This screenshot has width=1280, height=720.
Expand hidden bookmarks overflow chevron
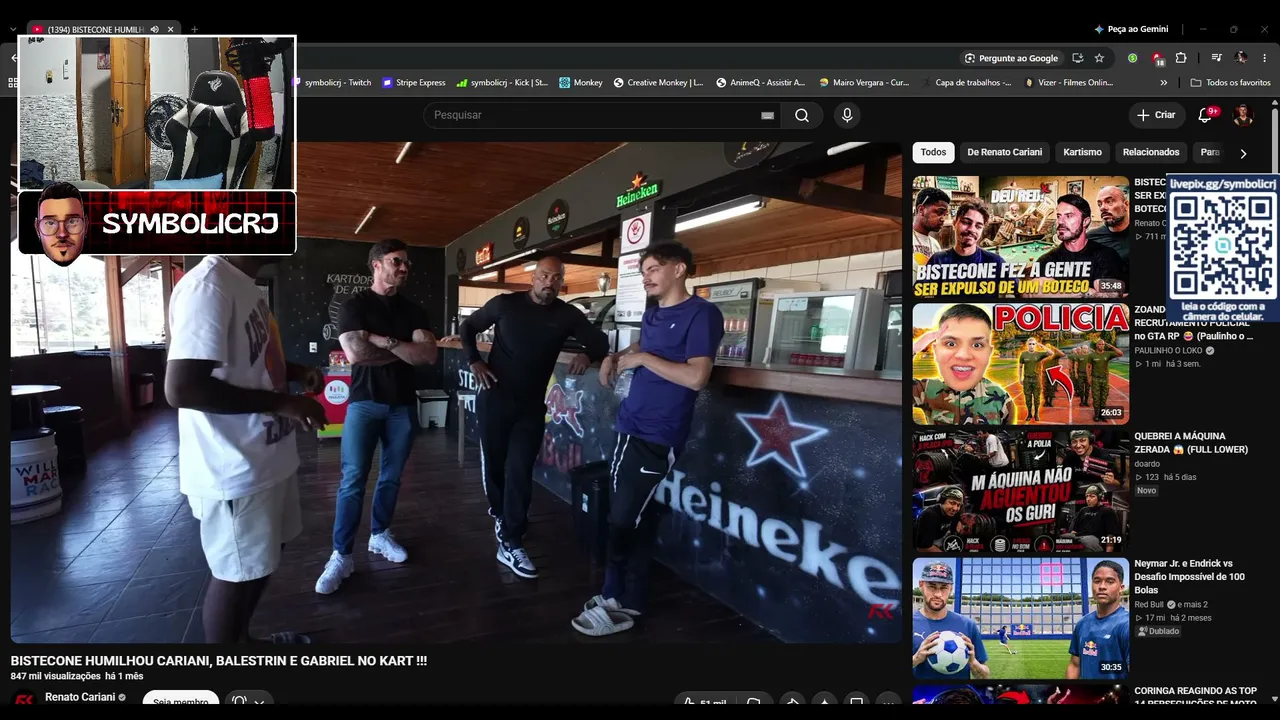tap(1163, 83)
